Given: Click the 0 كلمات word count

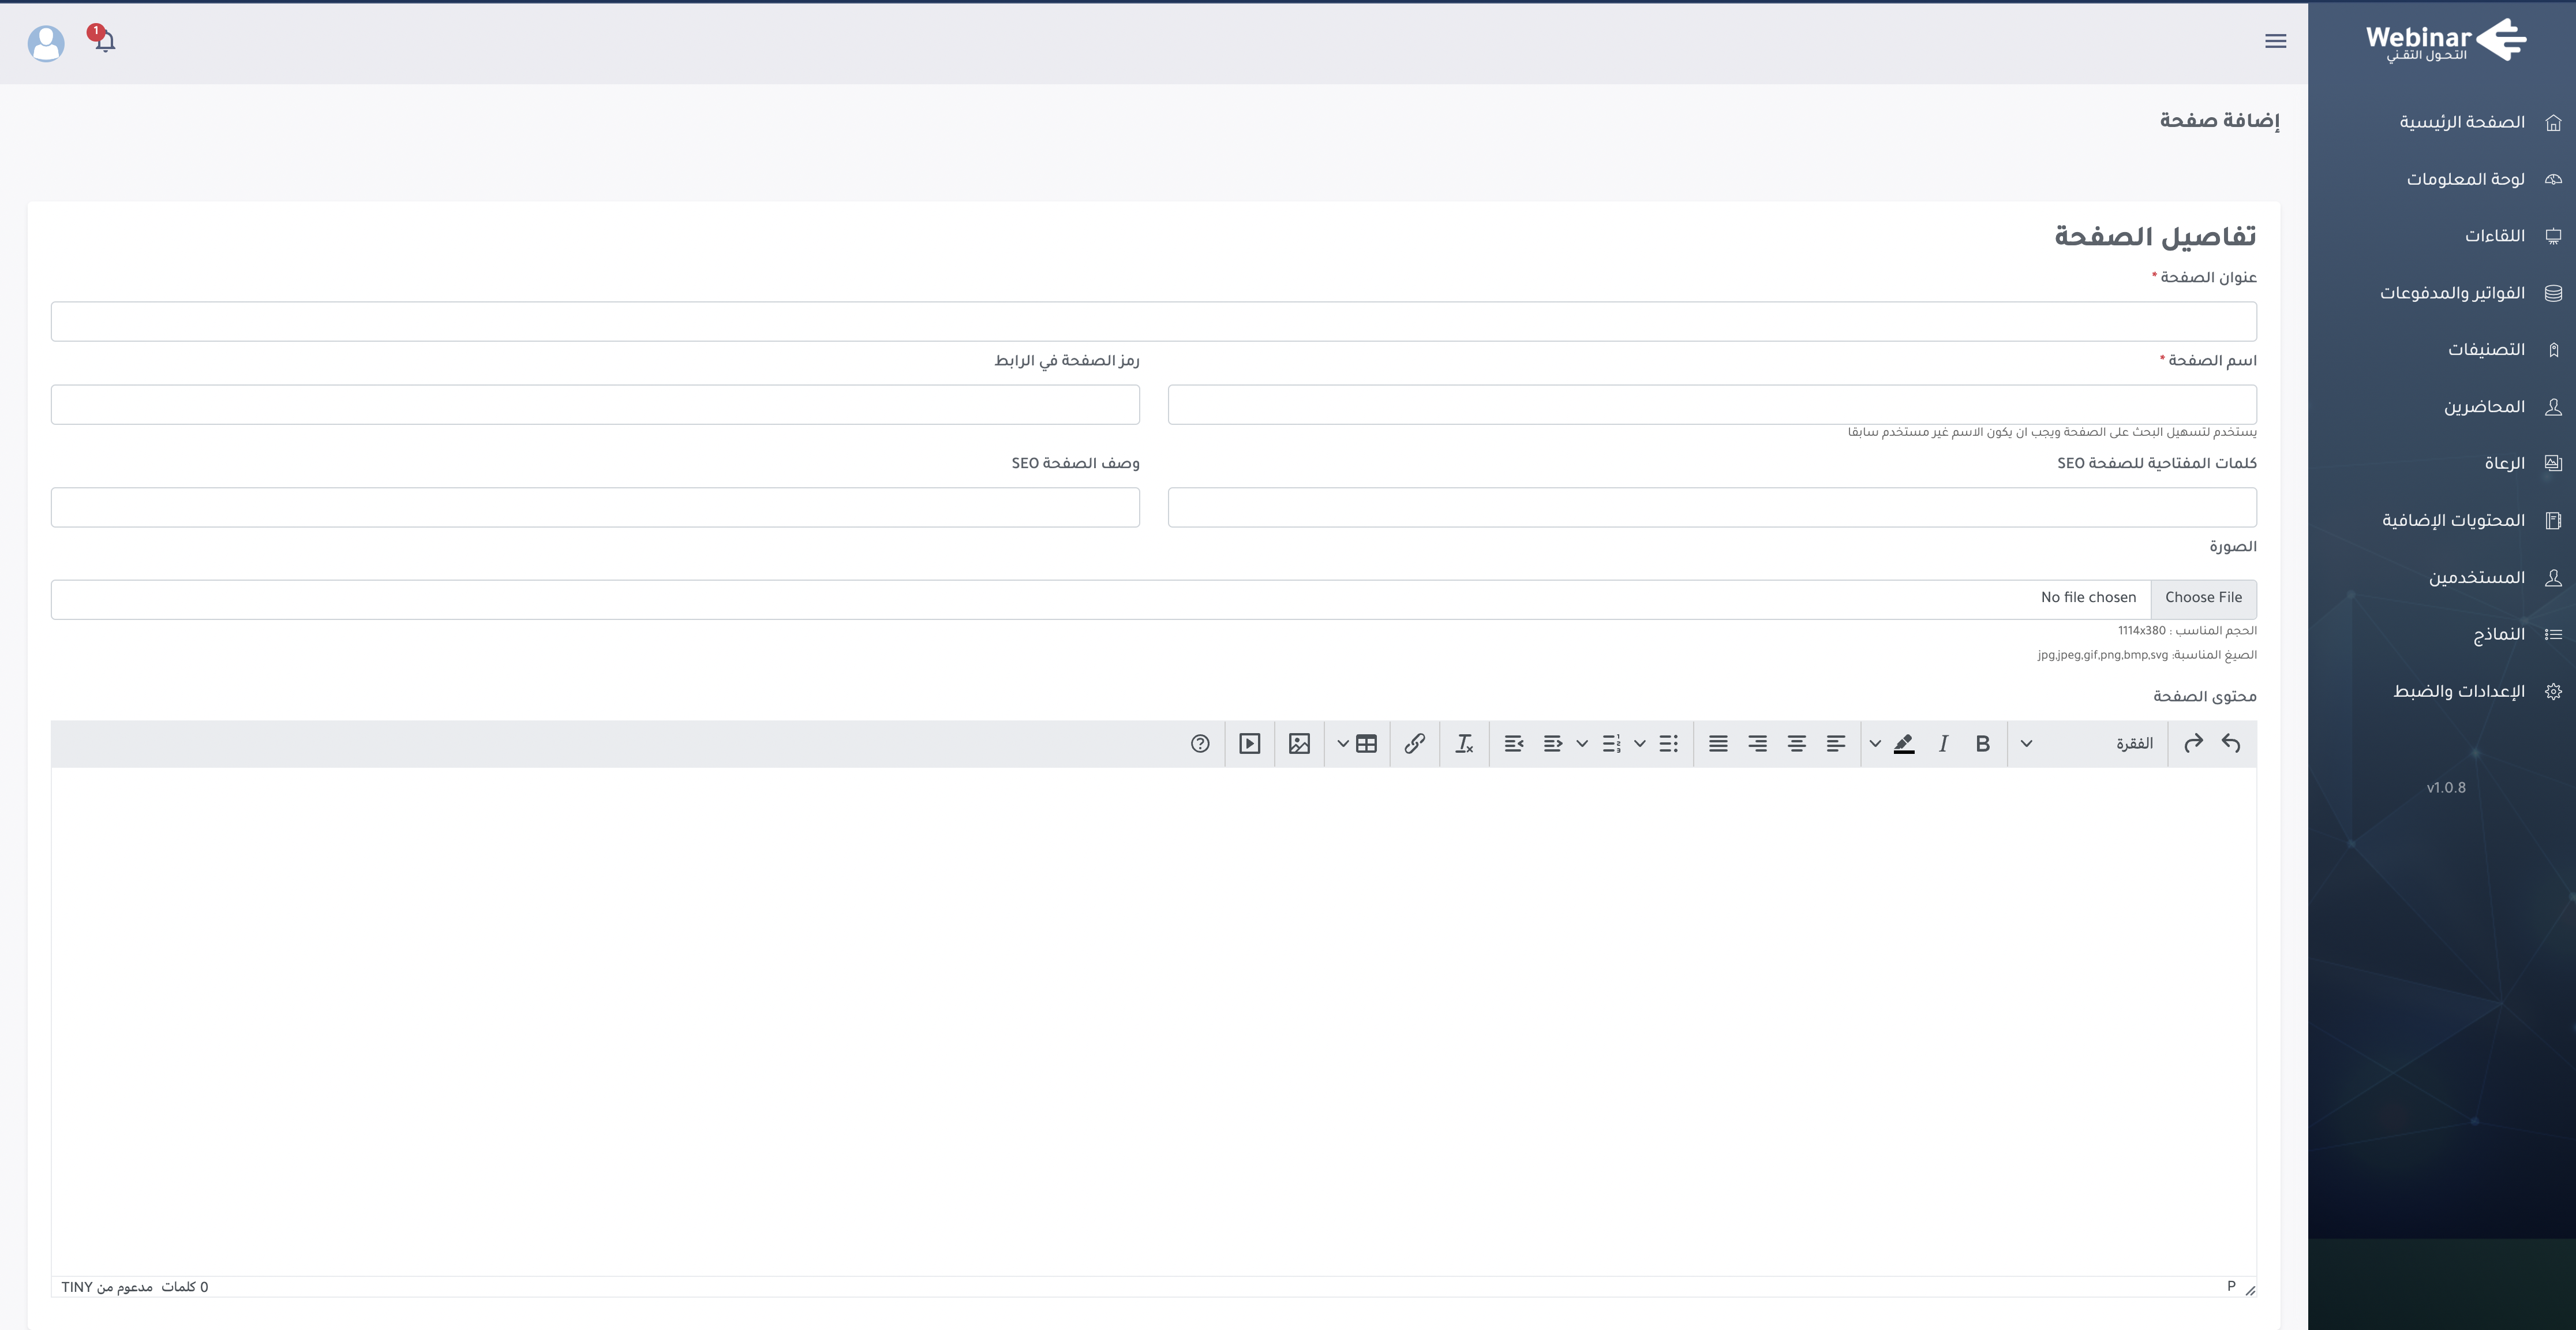Looking at the screenshot, I should (185, 1287).
